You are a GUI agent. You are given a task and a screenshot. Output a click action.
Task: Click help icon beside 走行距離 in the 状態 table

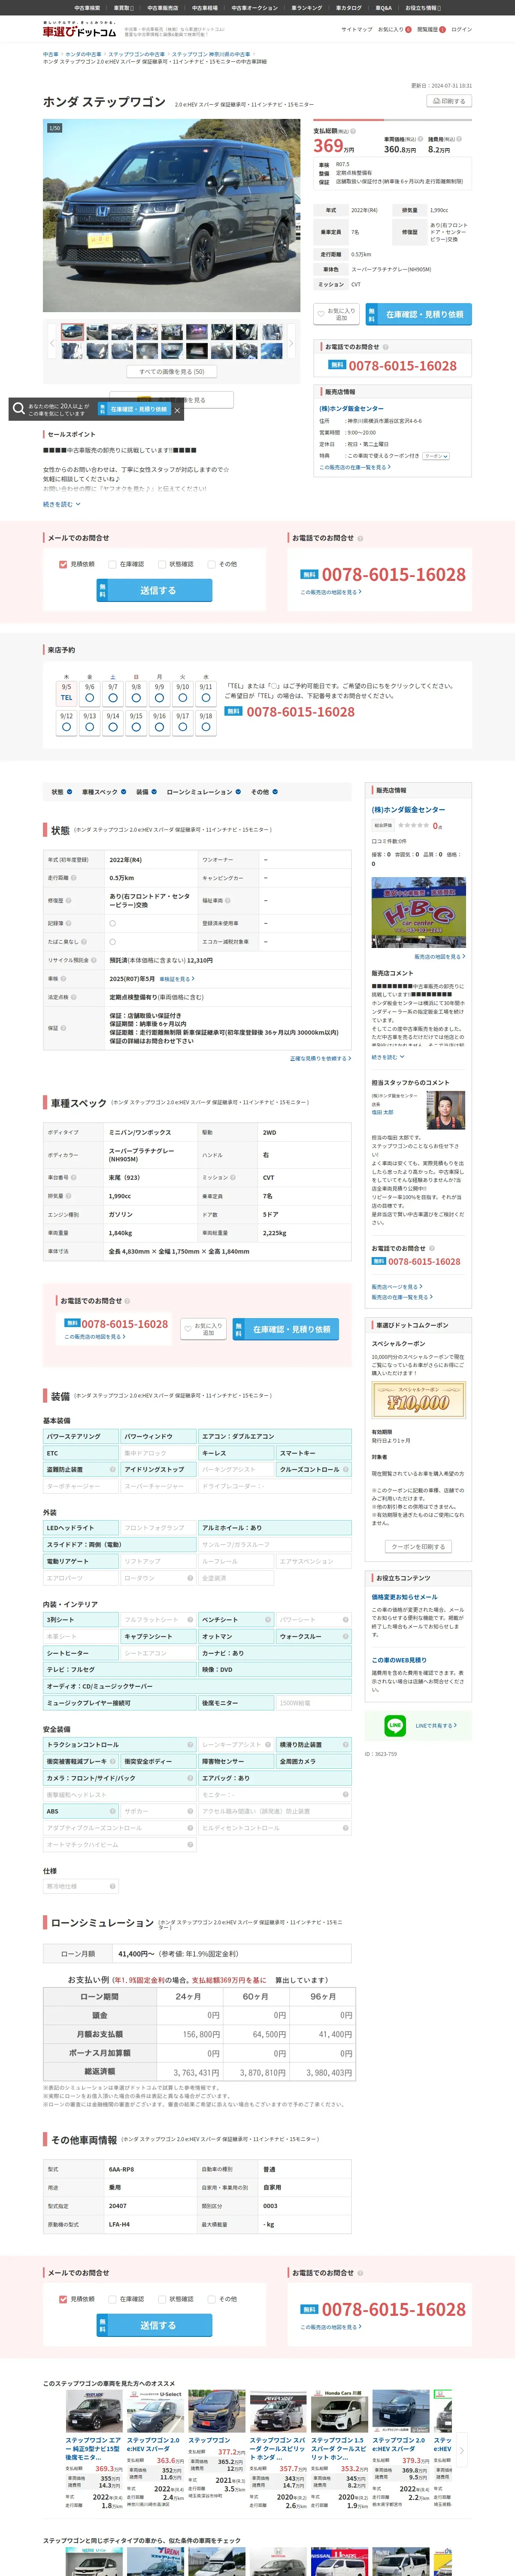click(x=73, y=878)
